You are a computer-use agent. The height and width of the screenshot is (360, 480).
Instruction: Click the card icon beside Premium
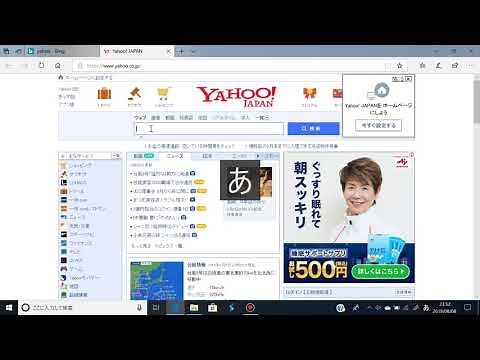point(337,94)
